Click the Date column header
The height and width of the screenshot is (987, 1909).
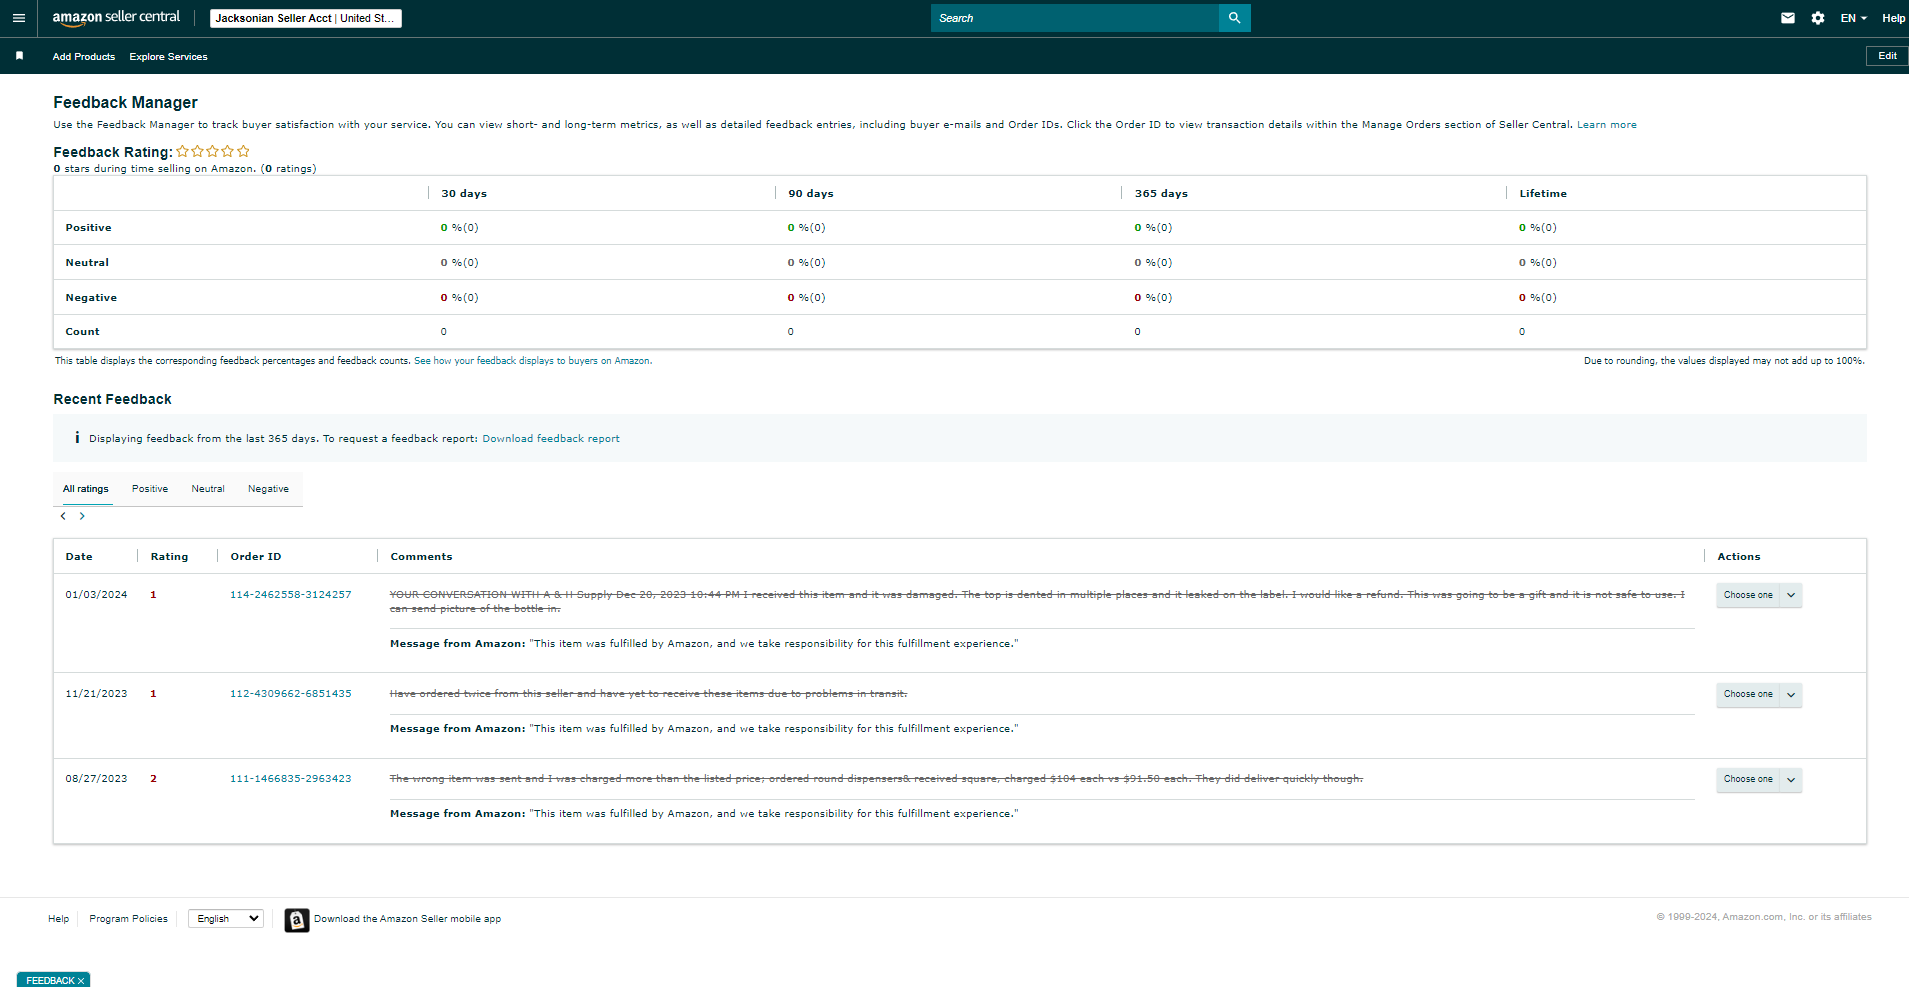(79, 557)
